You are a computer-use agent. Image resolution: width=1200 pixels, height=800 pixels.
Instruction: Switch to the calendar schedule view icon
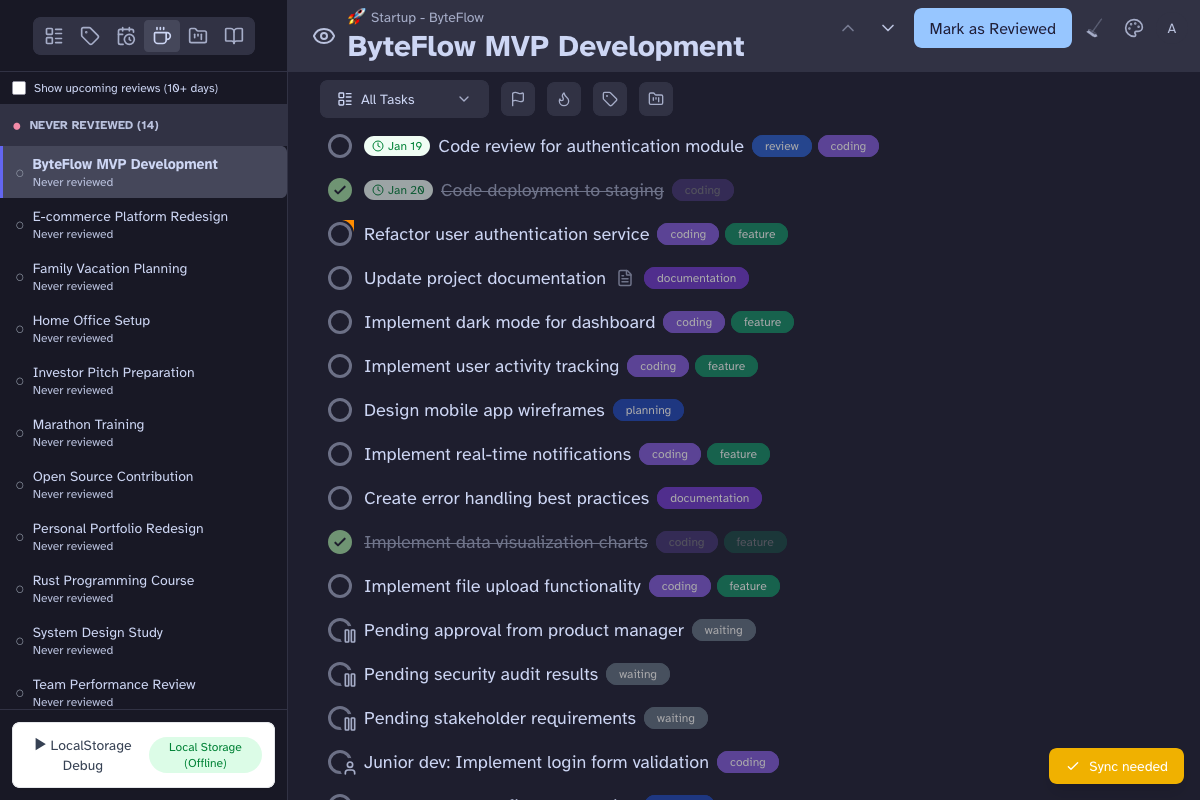click(x=126, y=37)
